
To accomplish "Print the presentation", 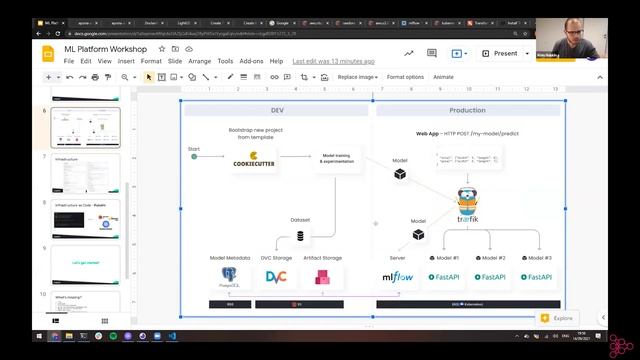I will [95, 77].
